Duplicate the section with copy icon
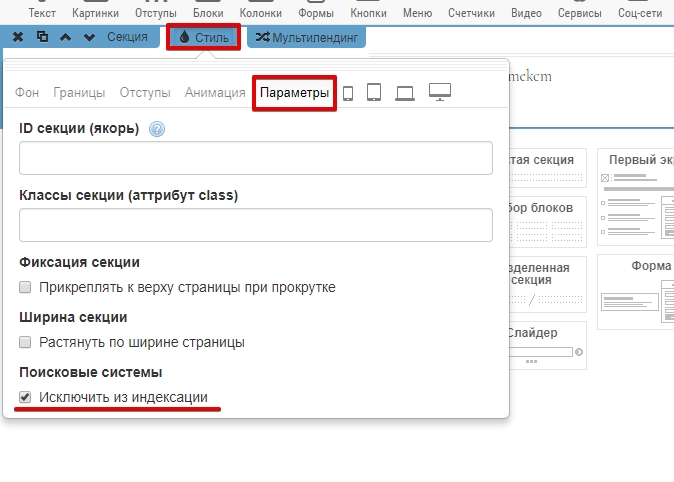This screenshot has width=674, height=482. (42, 37)
